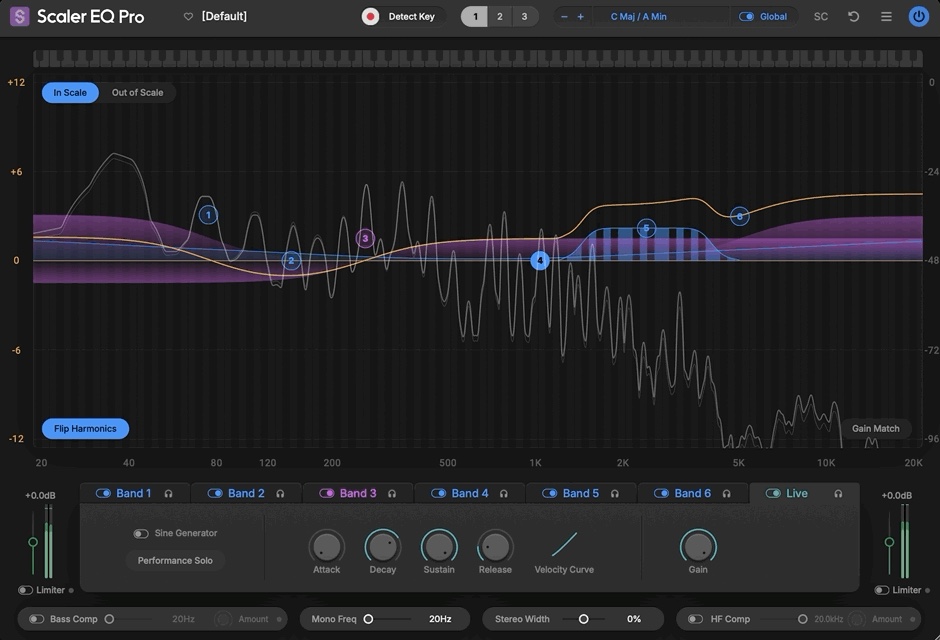The height and width of the screenshot is (640, 940).
Task: Toggle Band 4 on/off switch
Action: coord(438,493)
